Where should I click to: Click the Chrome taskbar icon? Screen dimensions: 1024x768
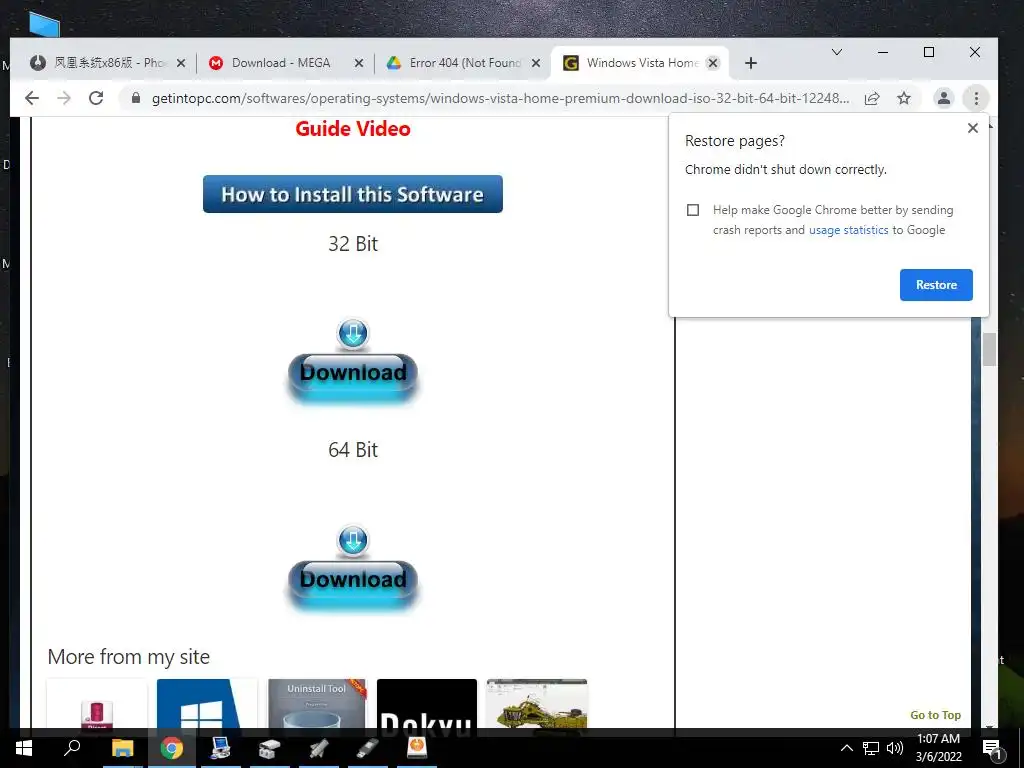tap(172, 748)
